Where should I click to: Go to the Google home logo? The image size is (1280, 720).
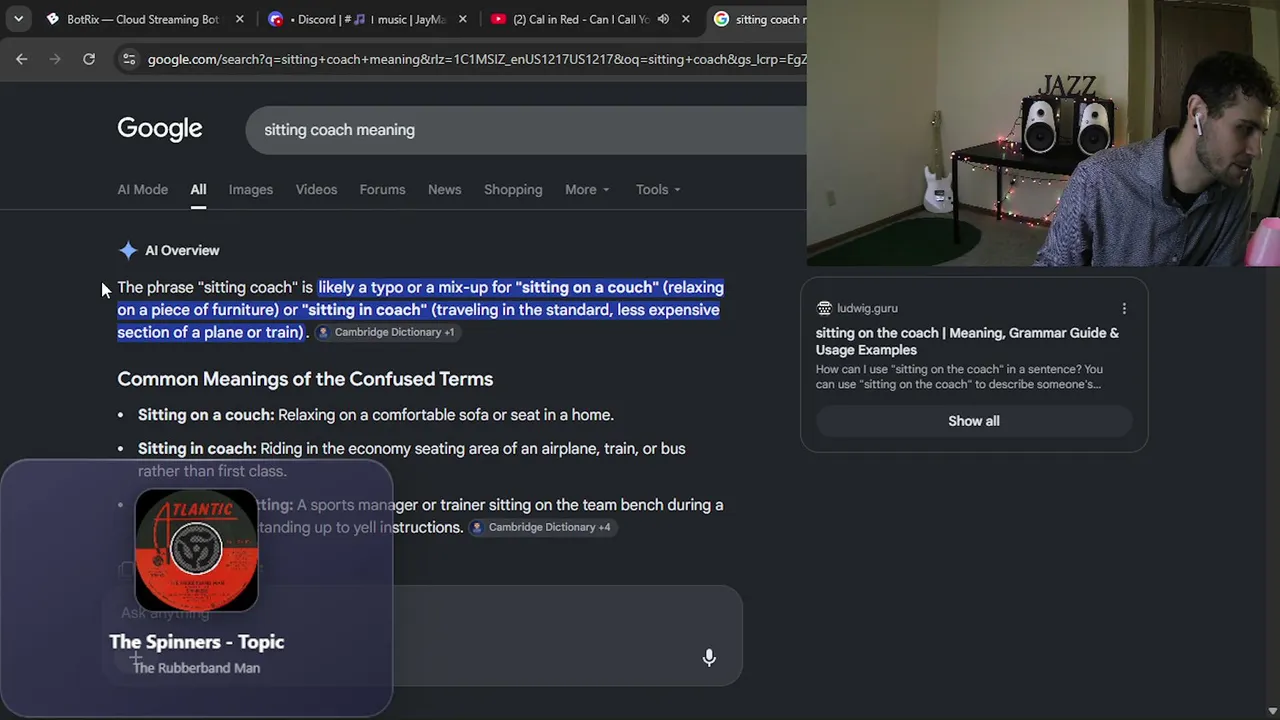[x=160, y=129]
